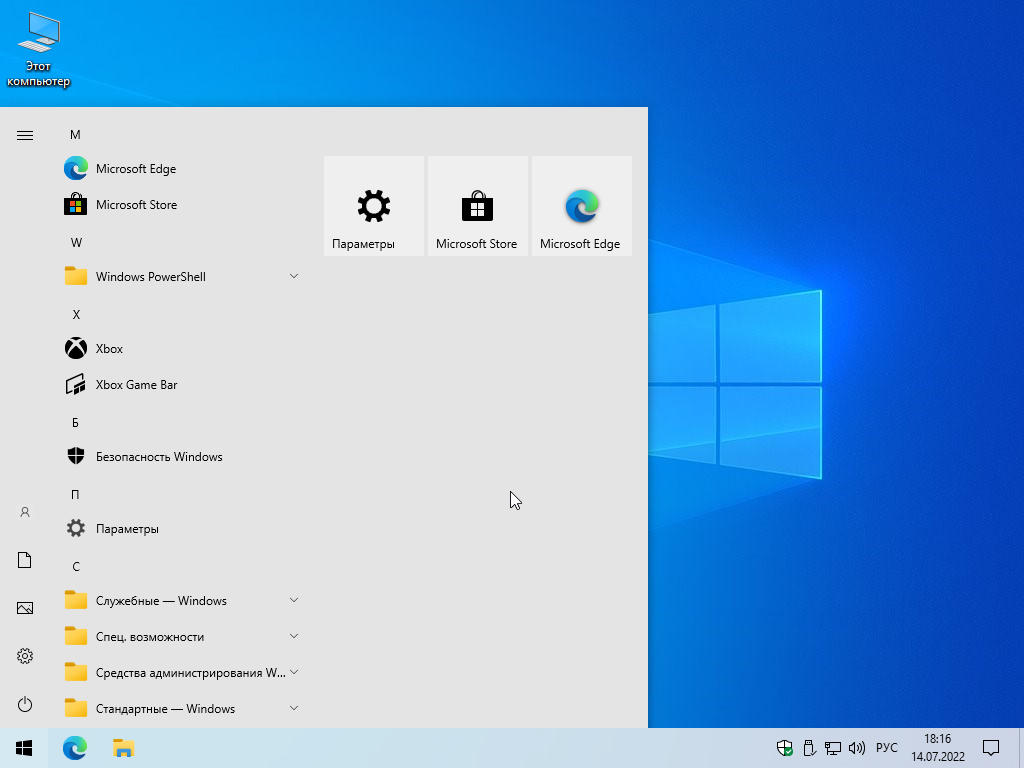Open Settings gear in Start sidebar
The width and height of the screenshot is (1024, 768).
pos(25,656)
